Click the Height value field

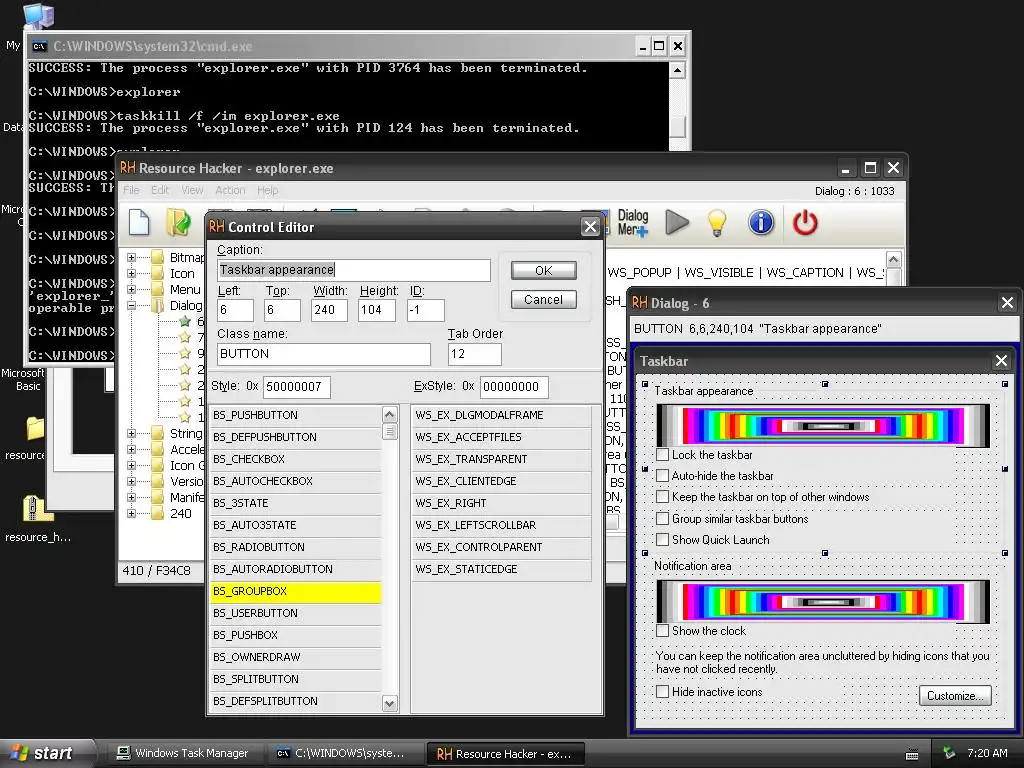point(377,310)
